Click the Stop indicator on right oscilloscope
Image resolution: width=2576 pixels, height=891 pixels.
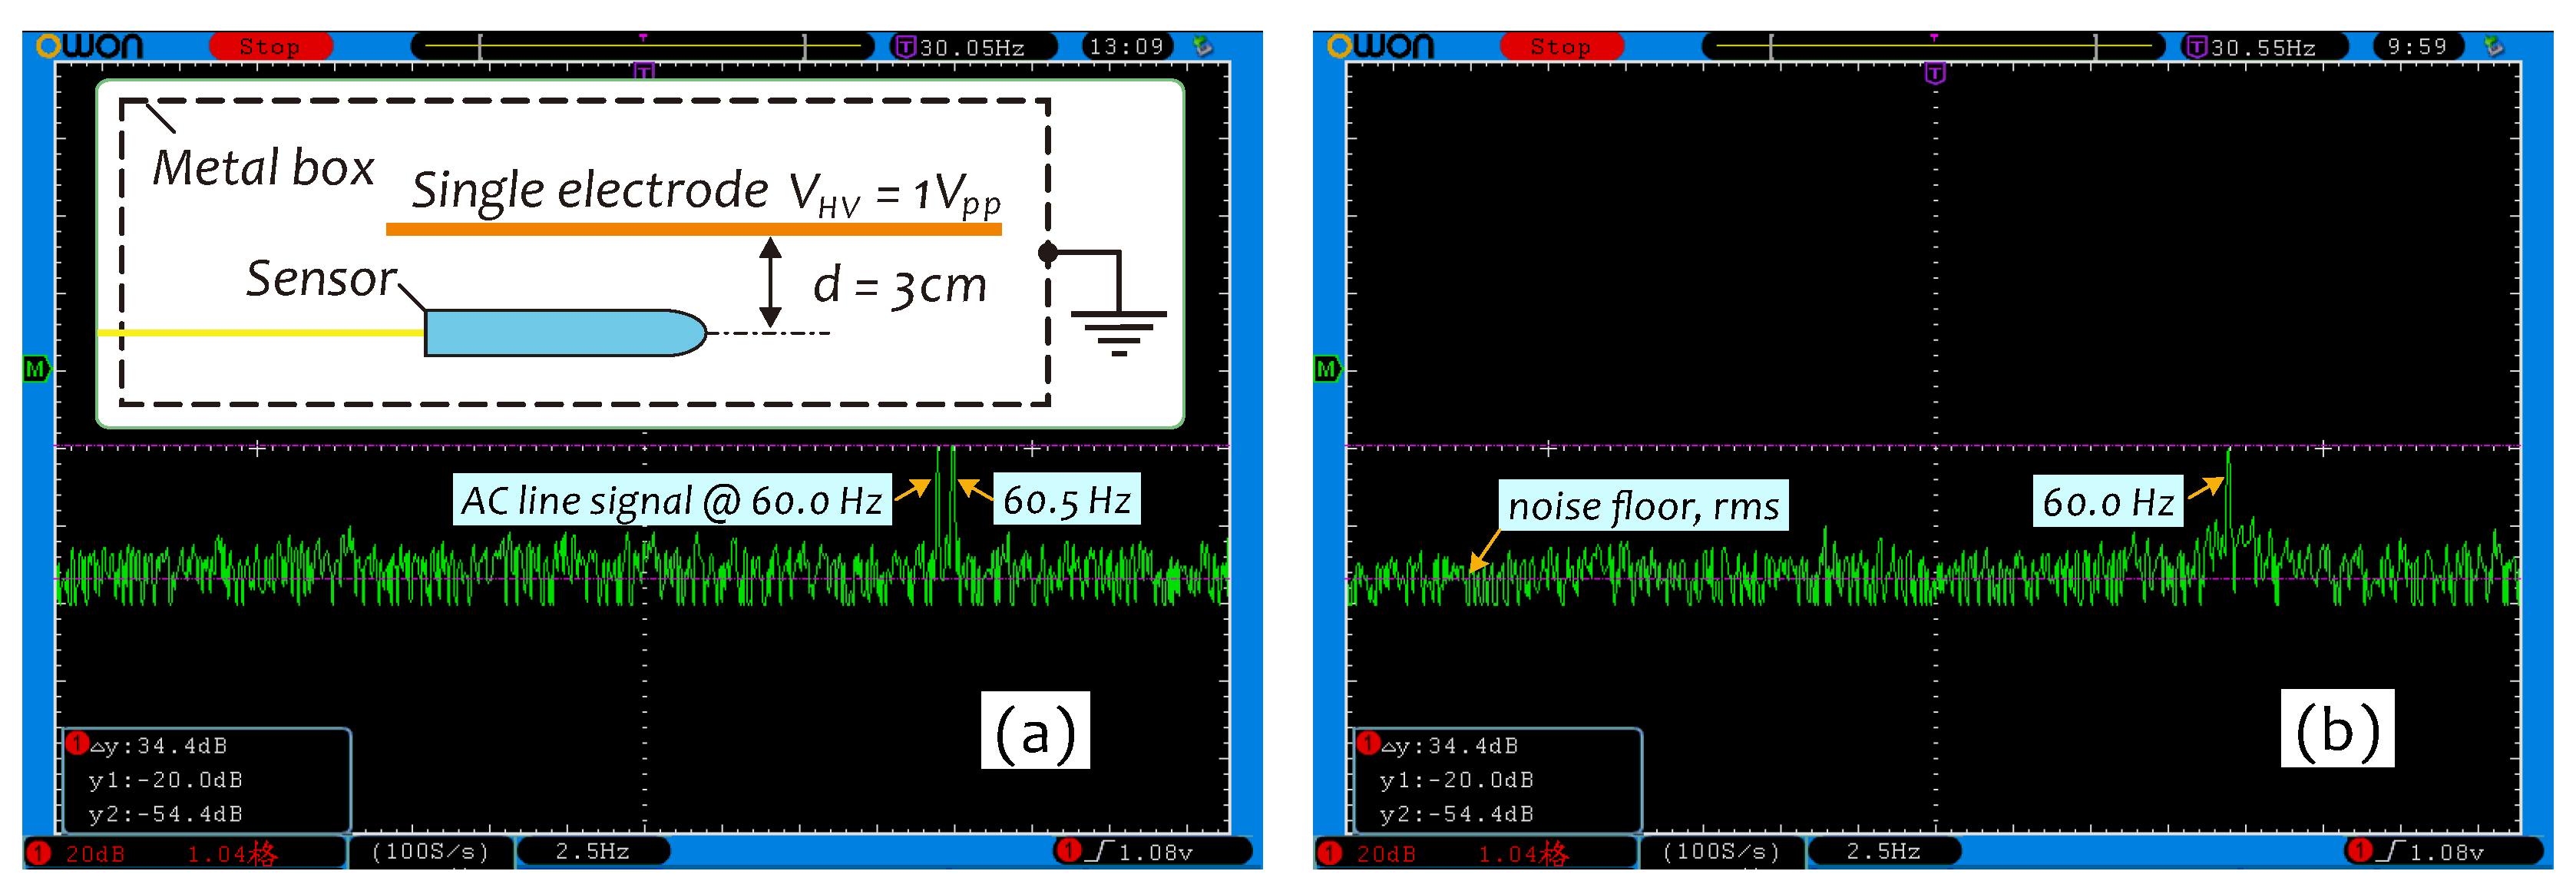pos(1561,46)
